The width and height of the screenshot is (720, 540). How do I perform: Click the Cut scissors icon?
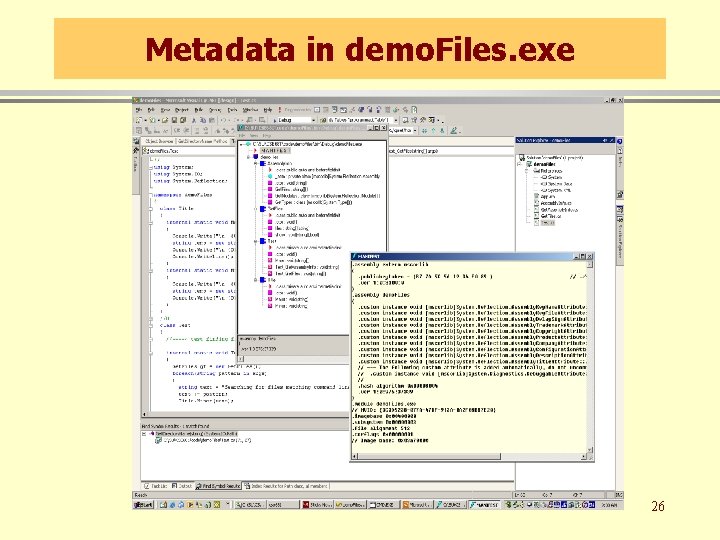pos(194,120)
